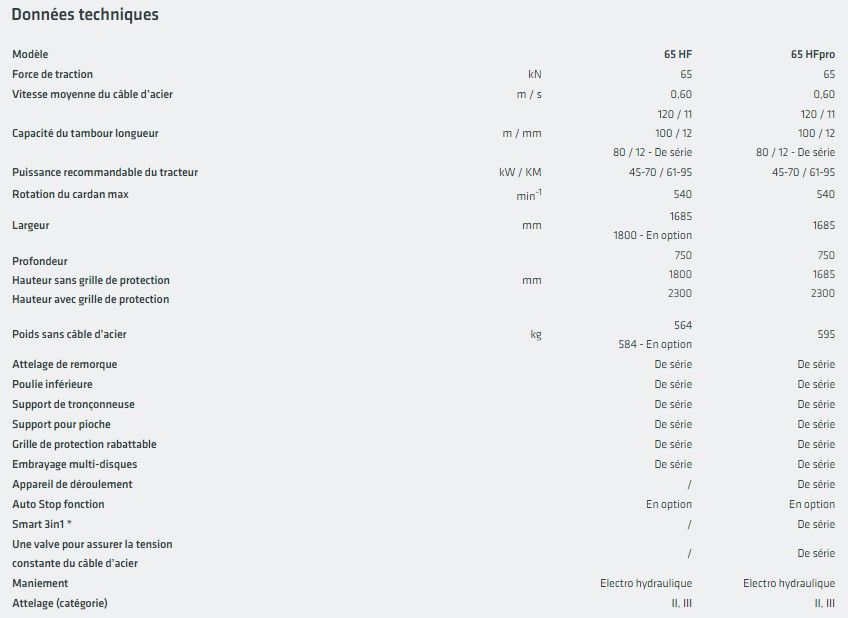Image resolution: width=848 pixels, height=618 pixels.
Task: Click the "584 - En option" weight value
Action: pyautogui.click(x=655, y=345)
